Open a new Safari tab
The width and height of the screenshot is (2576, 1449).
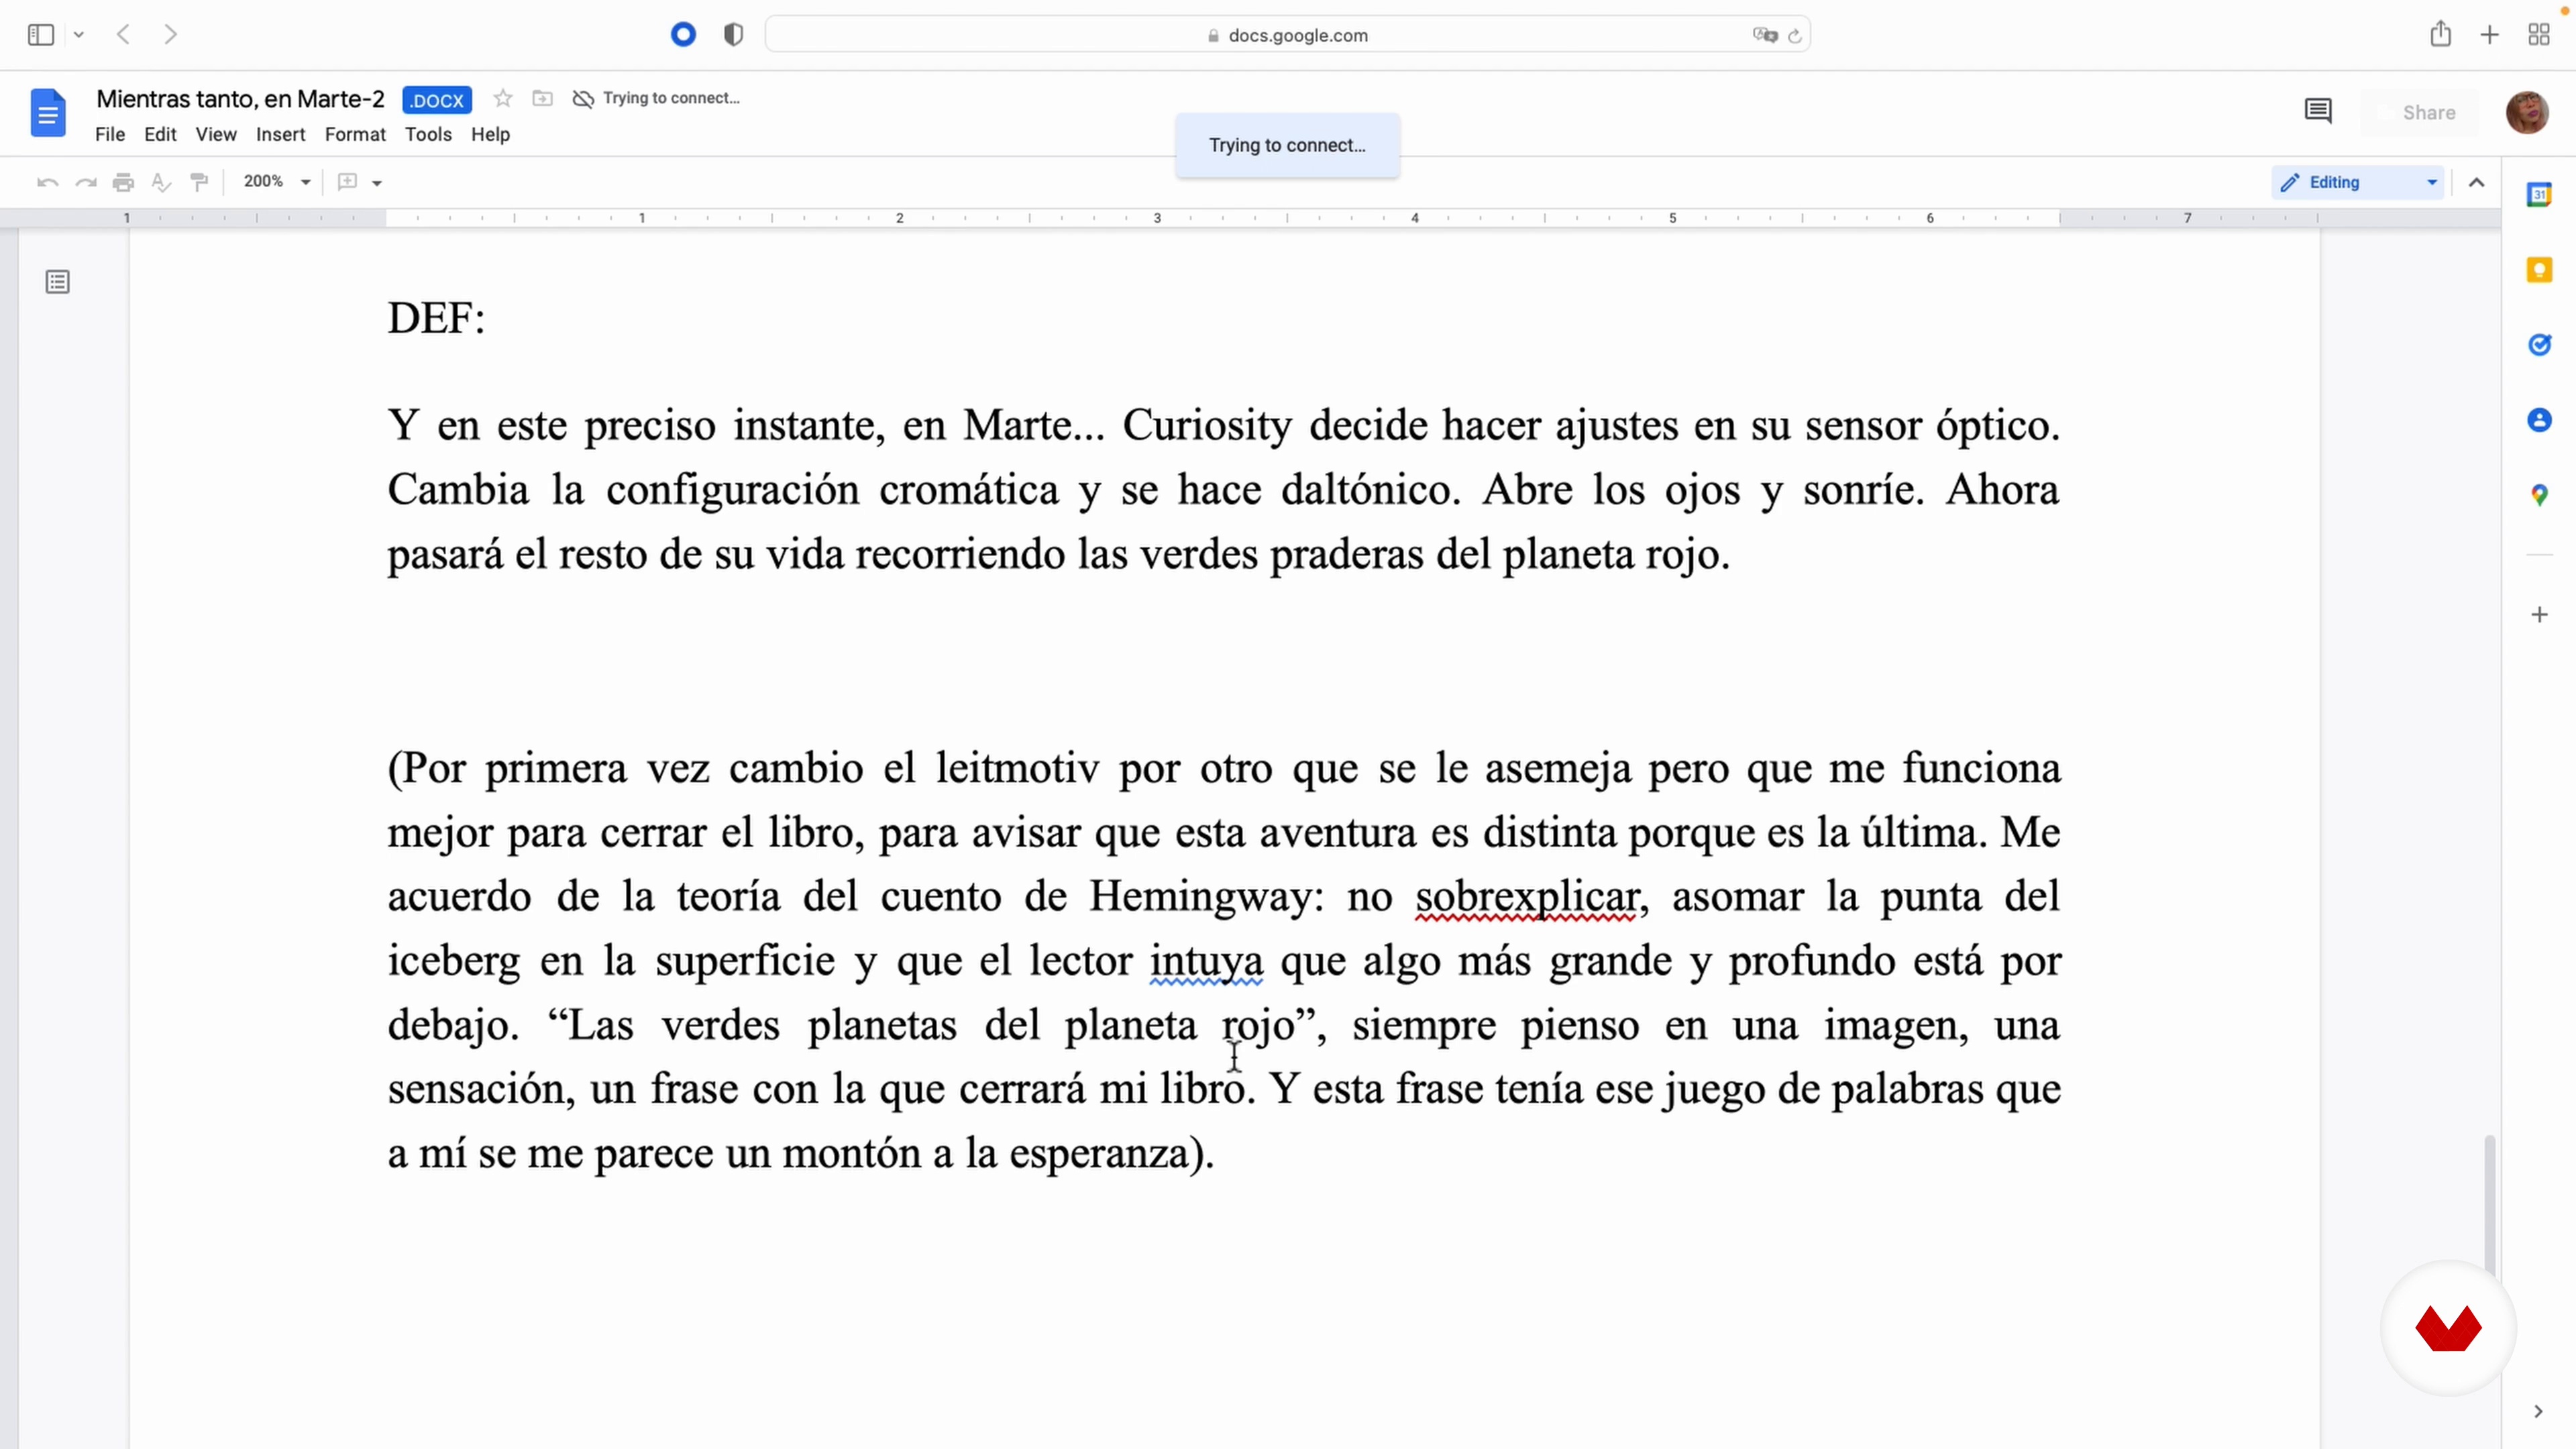2490,35
